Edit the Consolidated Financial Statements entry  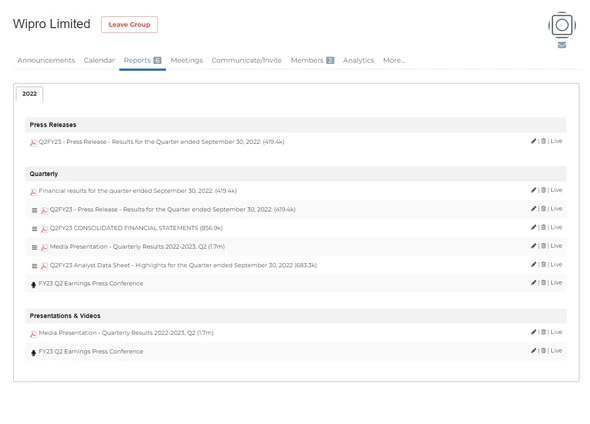[x=533, y=227]
